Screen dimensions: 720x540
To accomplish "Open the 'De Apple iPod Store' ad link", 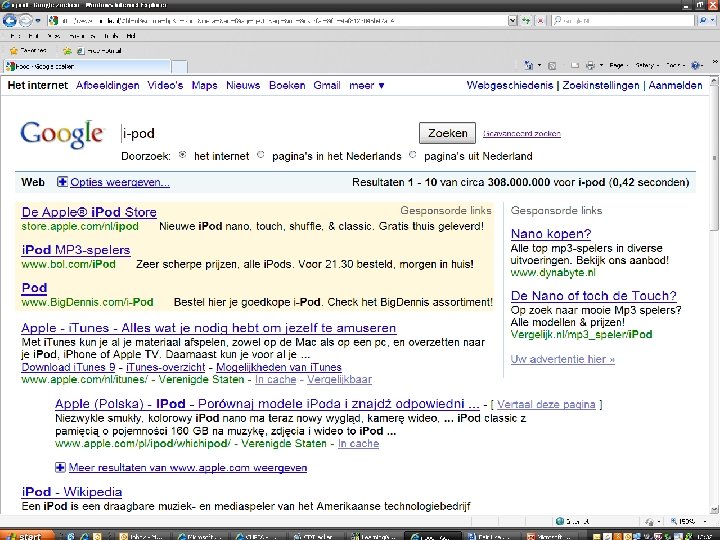I will [x=89, y=212].
